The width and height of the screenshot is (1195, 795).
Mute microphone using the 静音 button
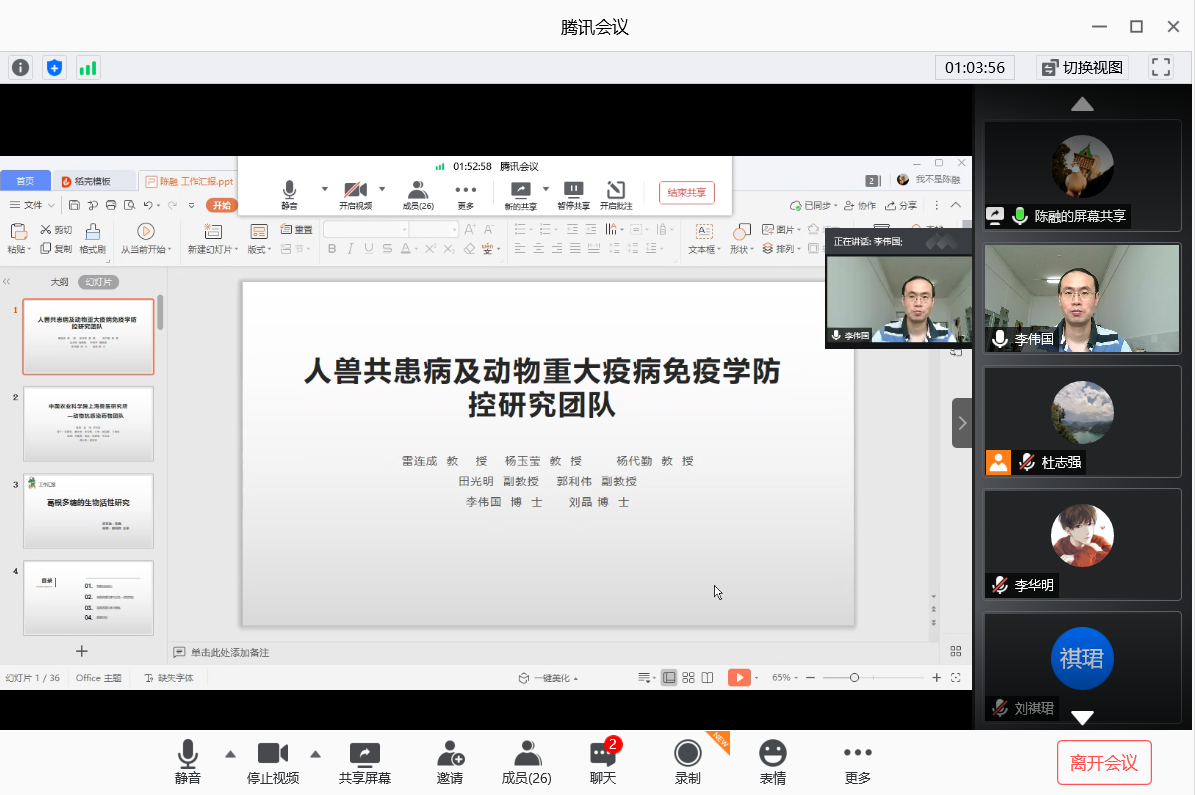[x=188, y=763]
